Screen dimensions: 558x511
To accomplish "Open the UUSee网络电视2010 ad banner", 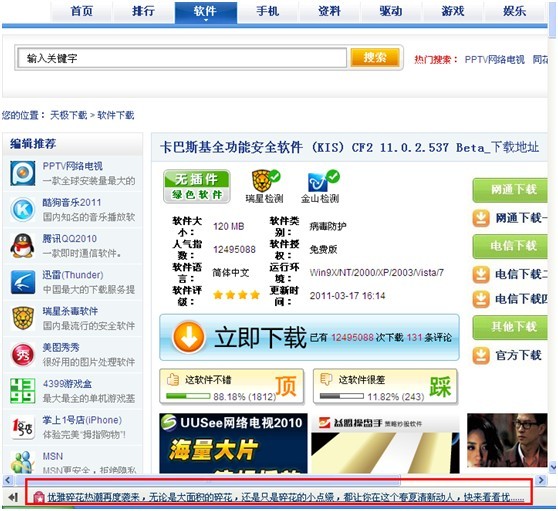I will click(x=233, y=443).
